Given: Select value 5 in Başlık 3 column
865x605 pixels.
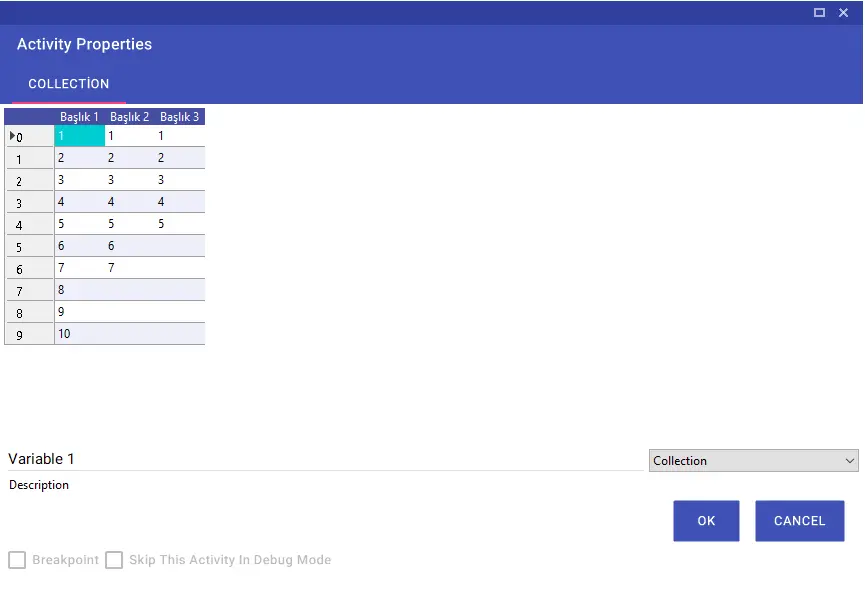Looking at the screenshot, I should click(x=180, y=224).
